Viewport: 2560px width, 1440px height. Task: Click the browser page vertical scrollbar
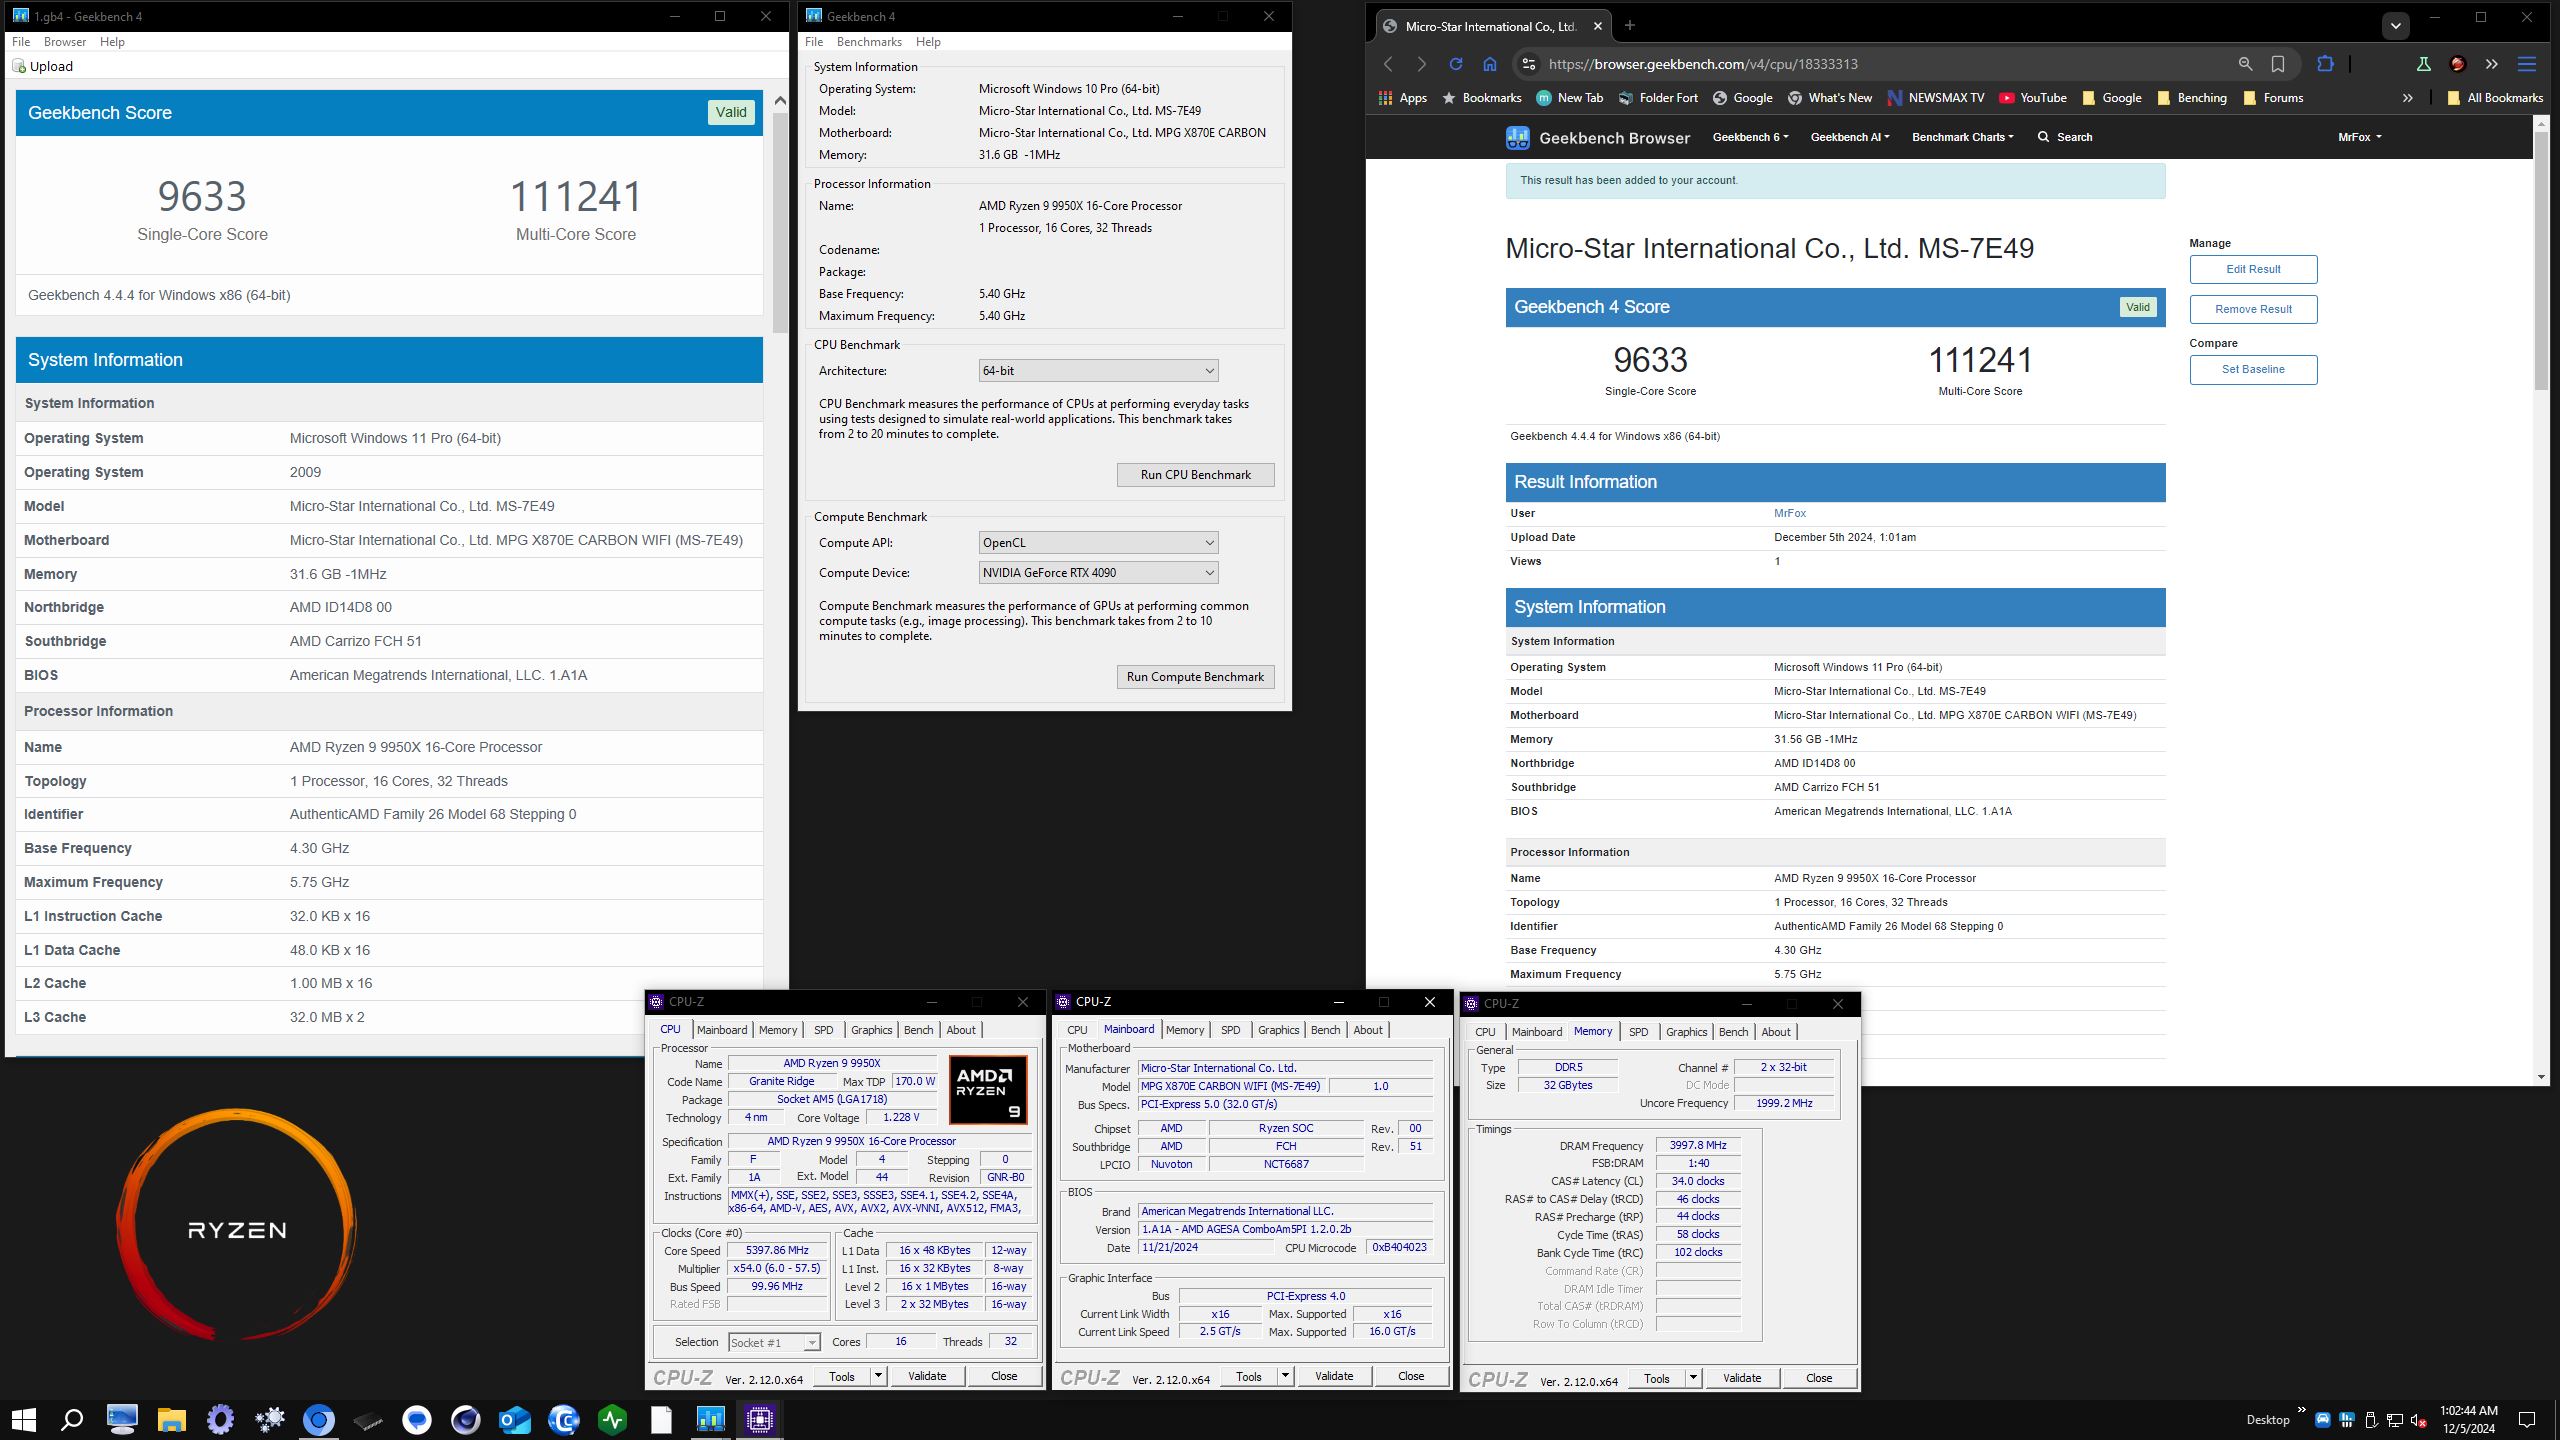coord(2542,260)
